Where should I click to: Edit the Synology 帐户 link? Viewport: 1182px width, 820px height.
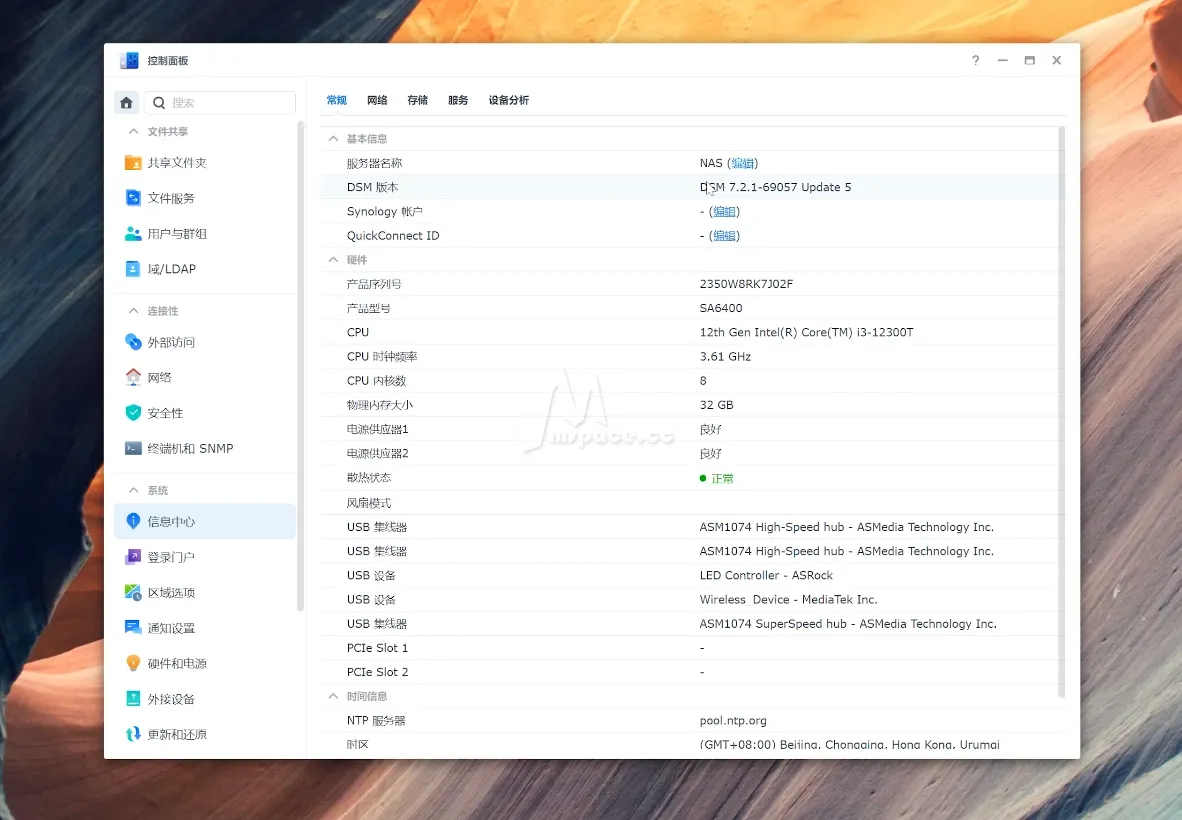[x=724, y=212]
